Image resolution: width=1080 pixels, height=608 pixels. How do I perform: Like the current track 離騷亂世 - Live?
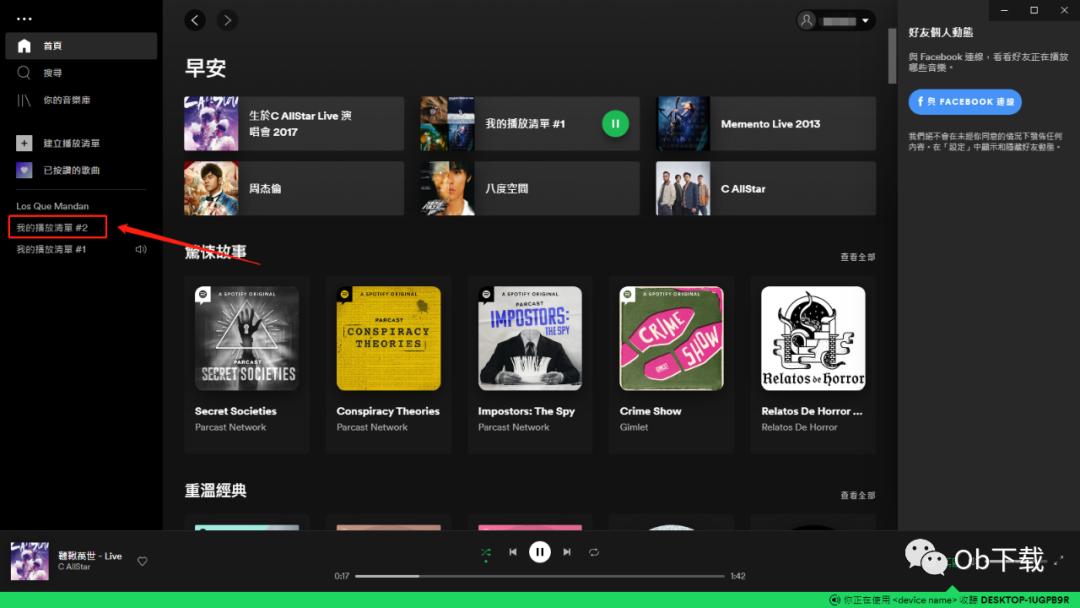[x=142, y=562]
